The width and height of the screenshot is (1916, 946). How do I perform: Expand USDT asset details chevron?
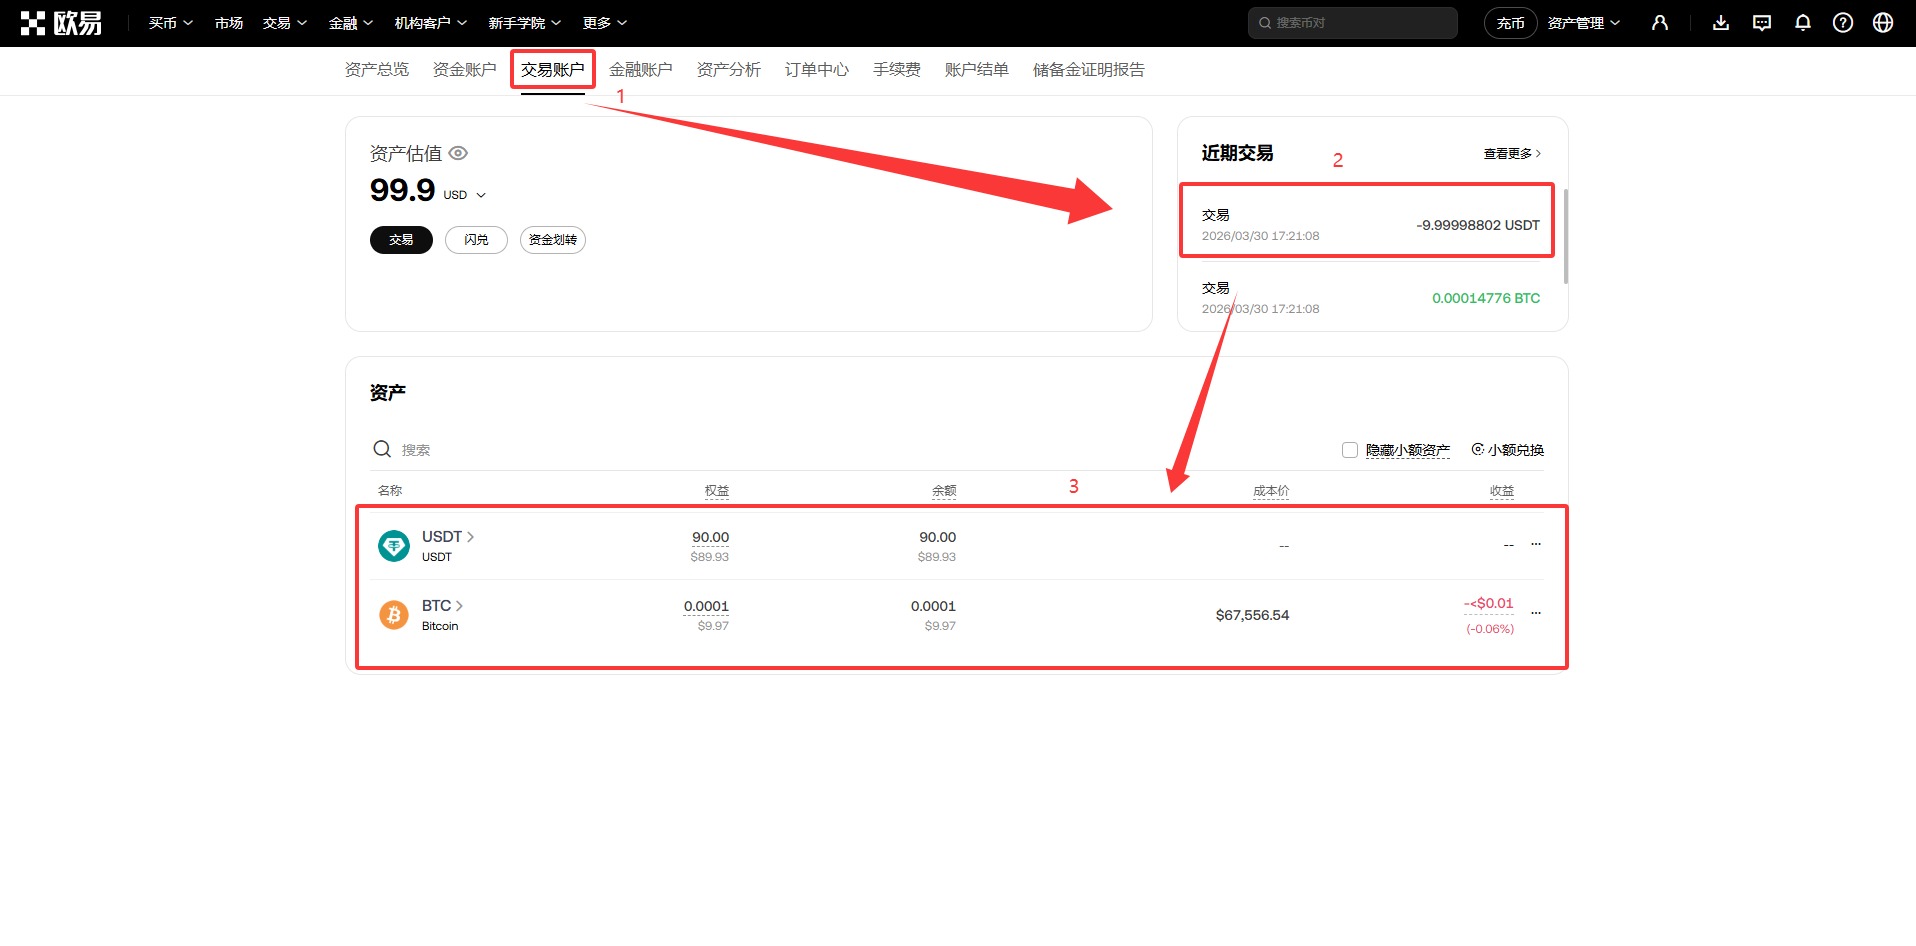tap(471, 537)
